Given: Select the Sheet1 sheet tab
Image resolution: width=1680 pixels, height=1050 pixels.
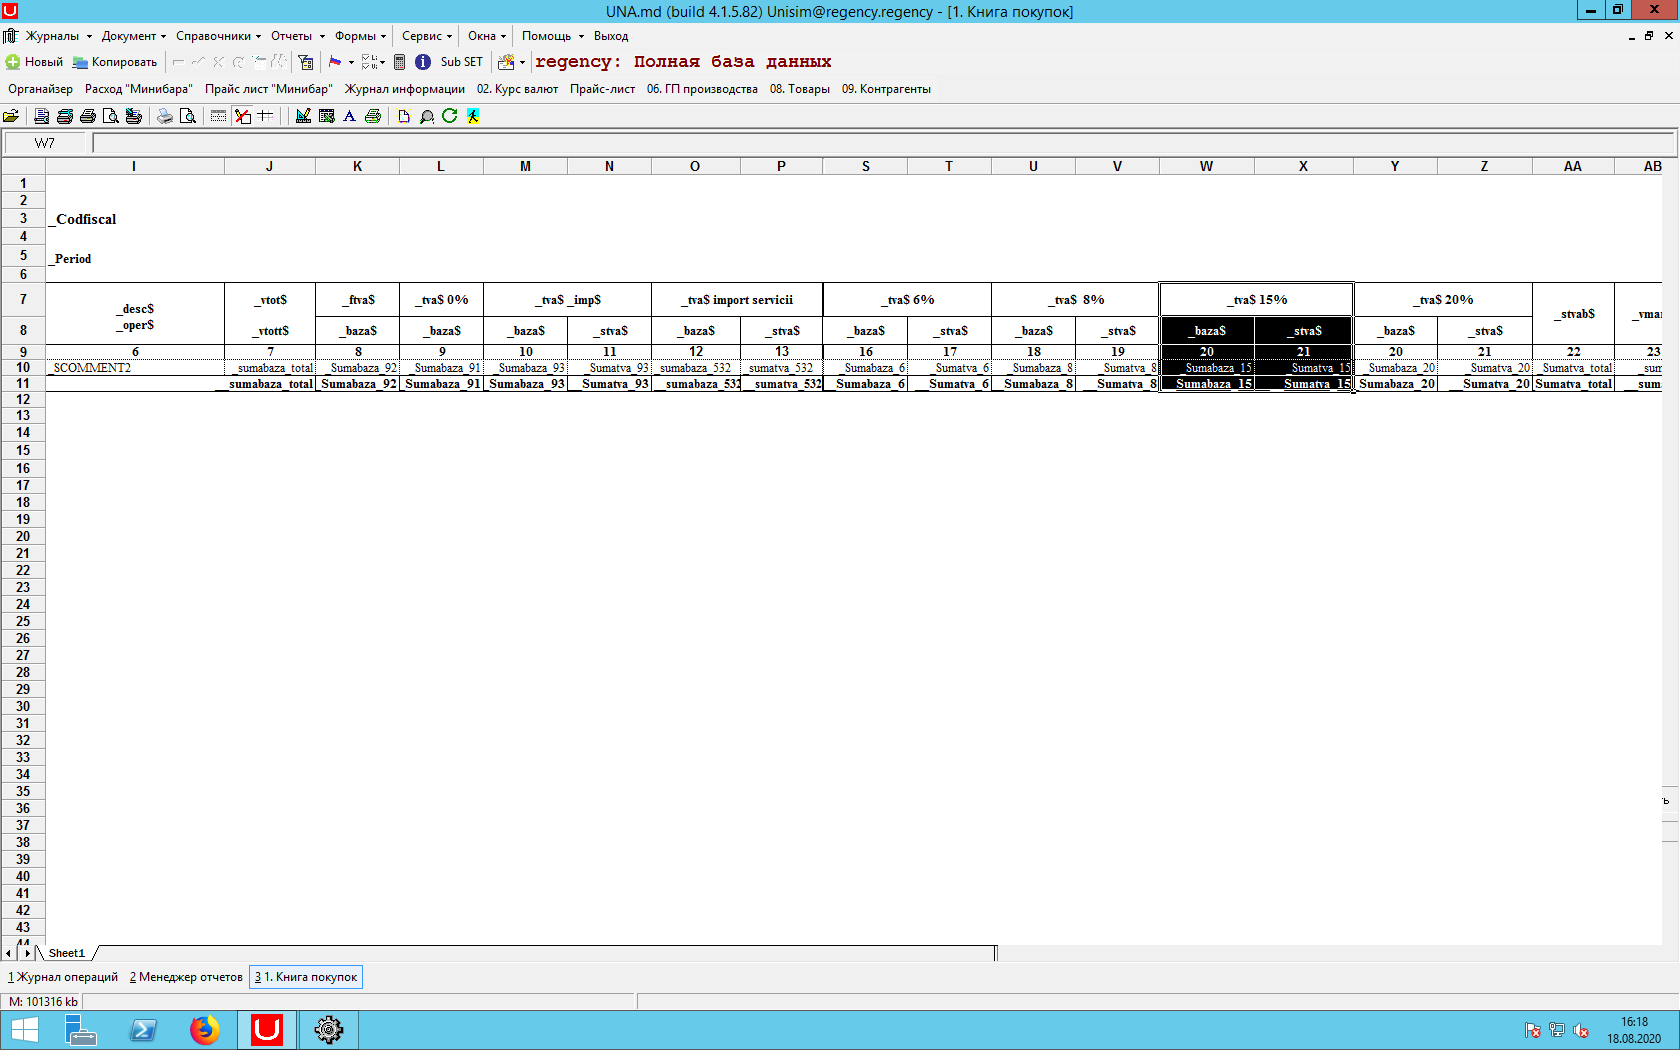Looking at the screenshot, I should [67, 953].
